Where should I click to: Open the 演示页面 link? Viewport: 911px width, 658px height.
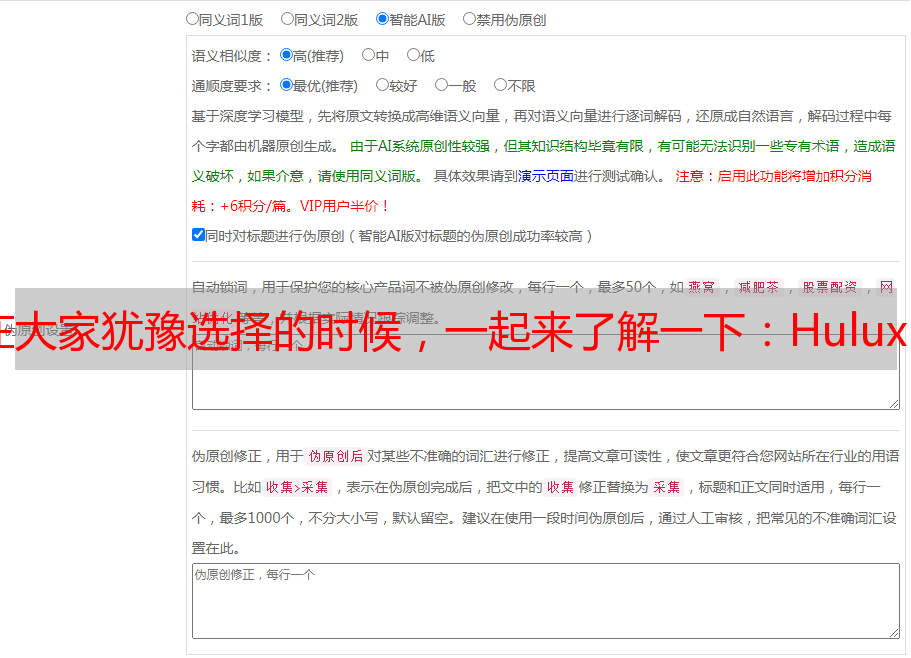pos(545,176)
